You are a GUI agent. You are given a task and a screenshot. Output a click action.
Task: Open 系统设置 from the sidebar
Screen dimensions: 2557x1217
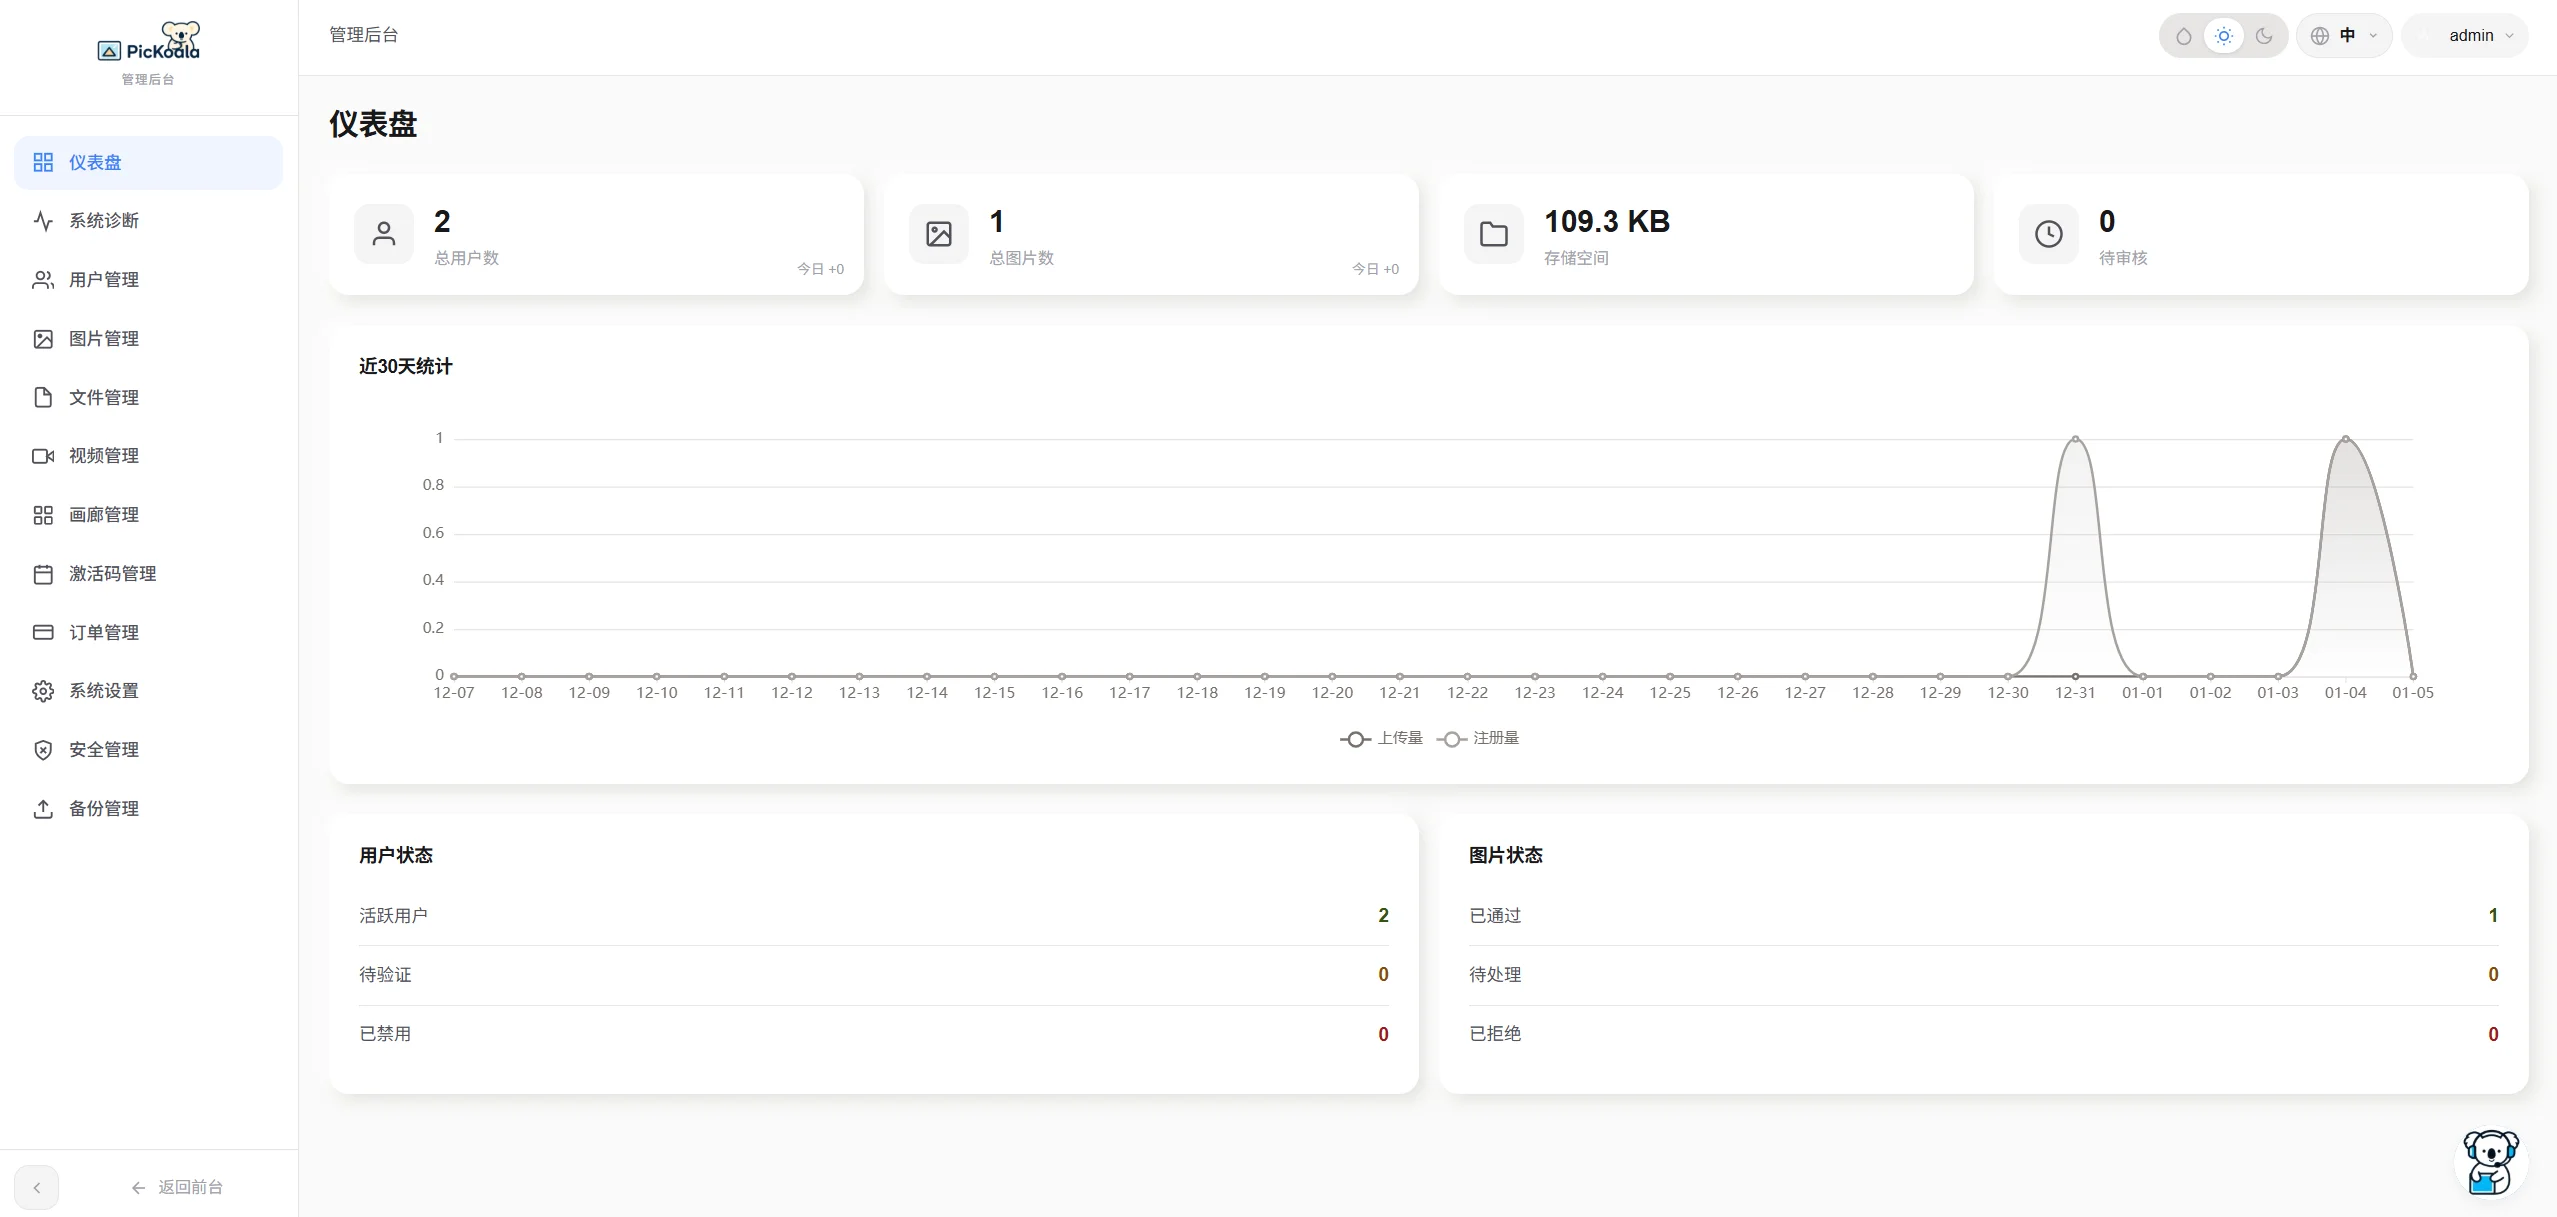coord(103,690)
